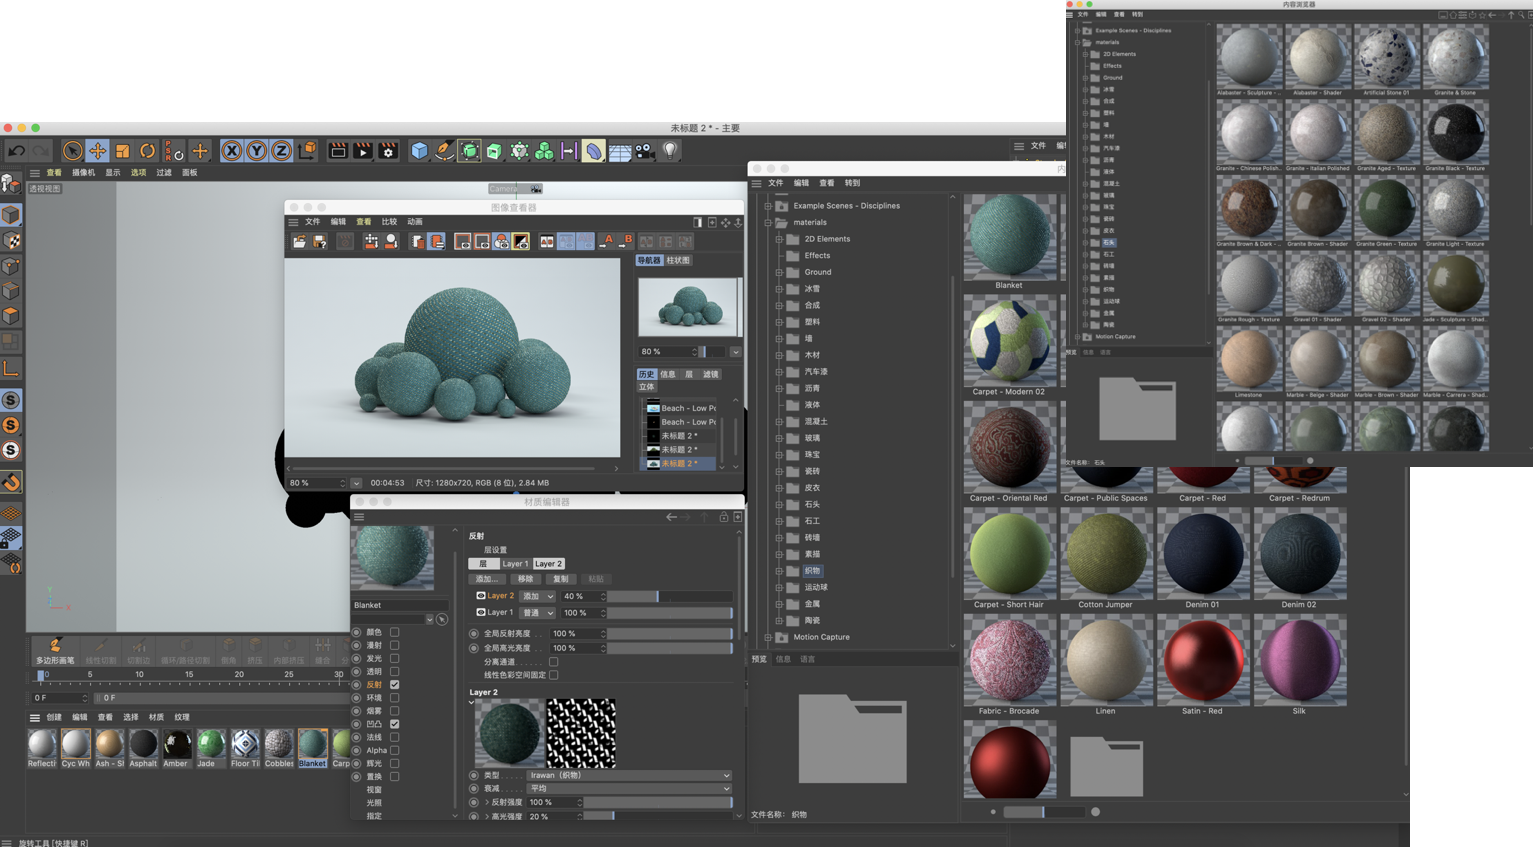Click the 添加... button in layer settings
1533x847 pixels.
486,579
